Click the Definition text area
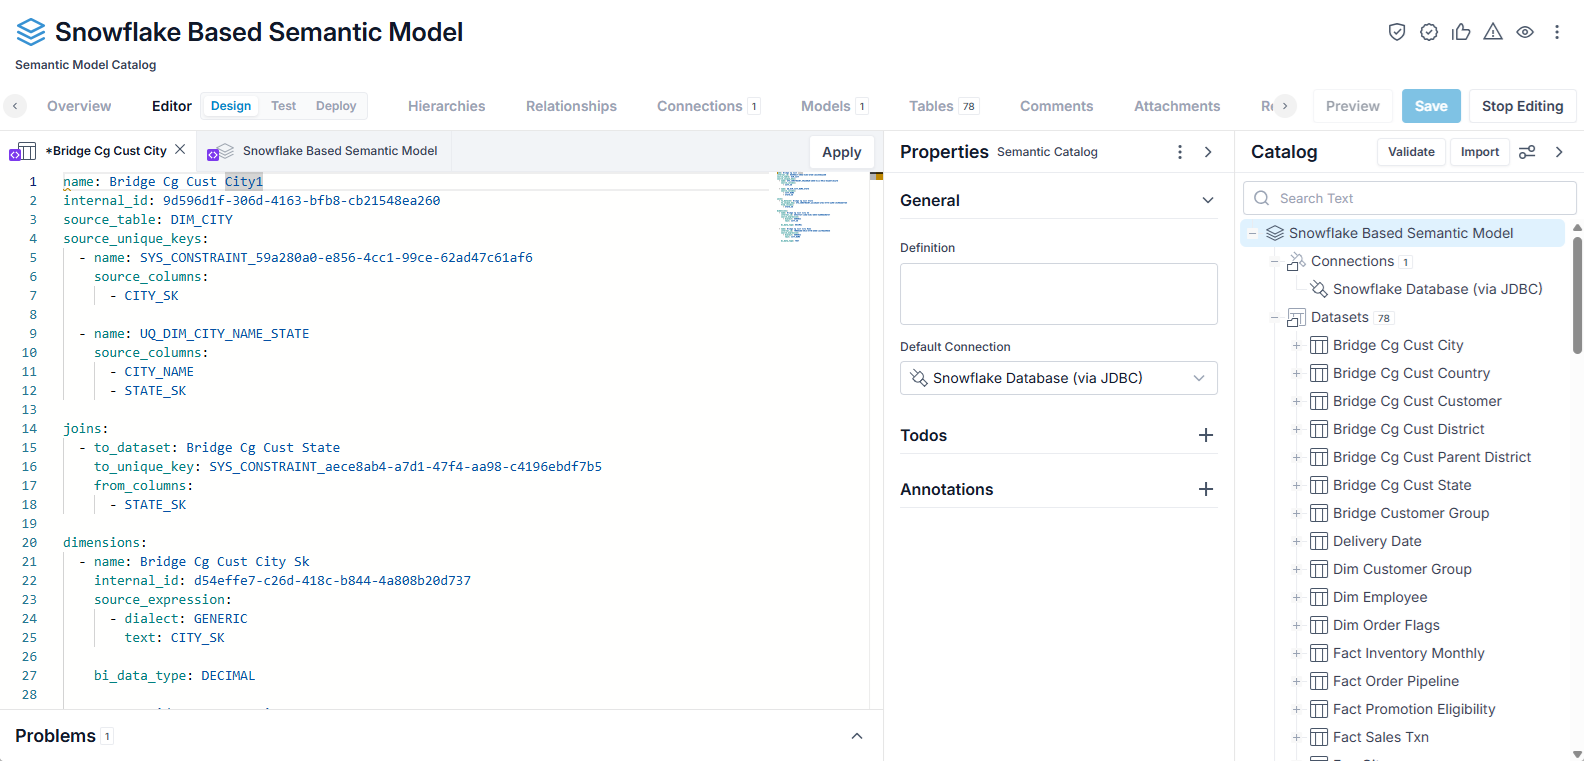The height and width of the screenshot is (761, 1584). (x=1059, y=294)
